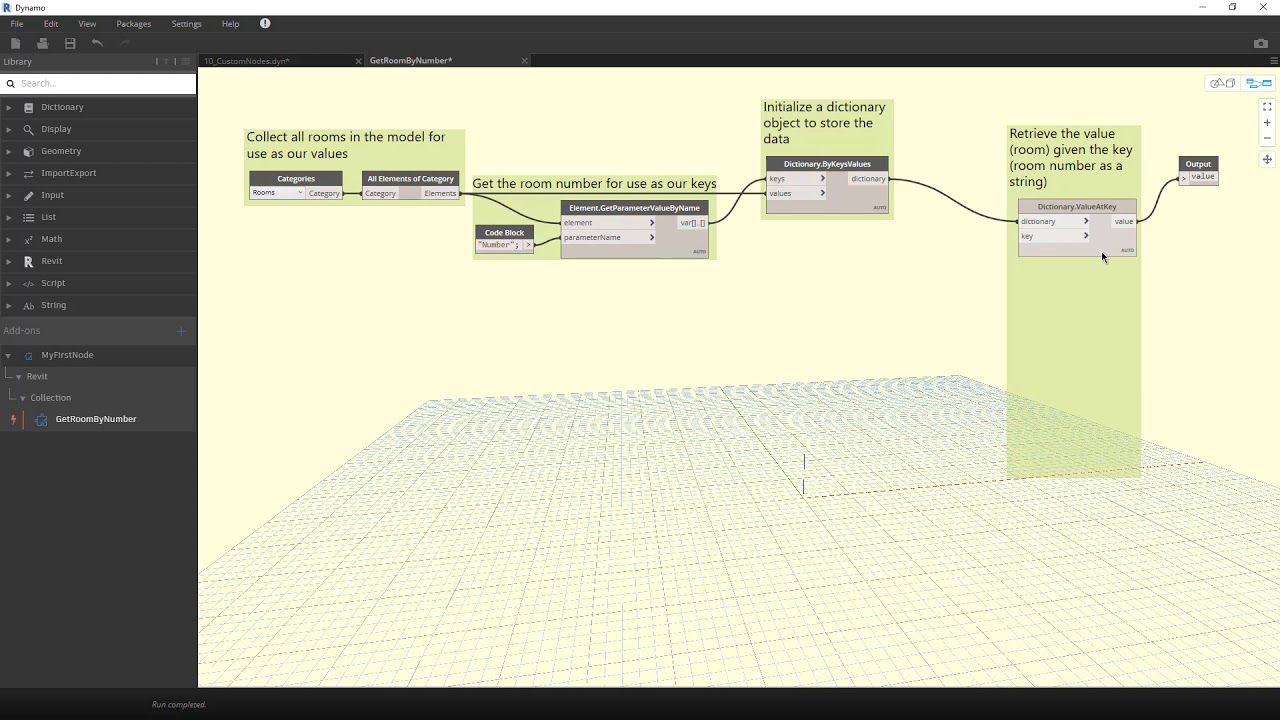The height and width of the screenshot is (720, 1280).
Task: Enable graph view navigation toggle
Action: pyautogui.click(x=1257, y=83)
